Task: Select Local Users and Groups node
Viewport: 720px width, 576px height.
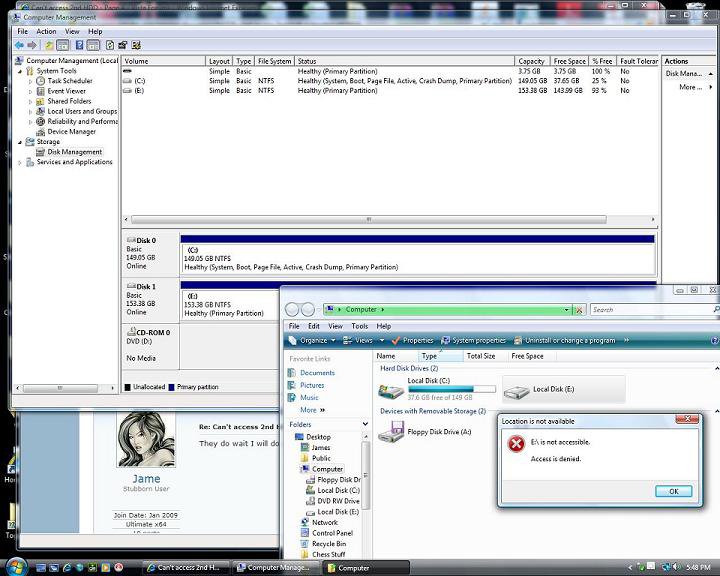Action: pos(82,111)
